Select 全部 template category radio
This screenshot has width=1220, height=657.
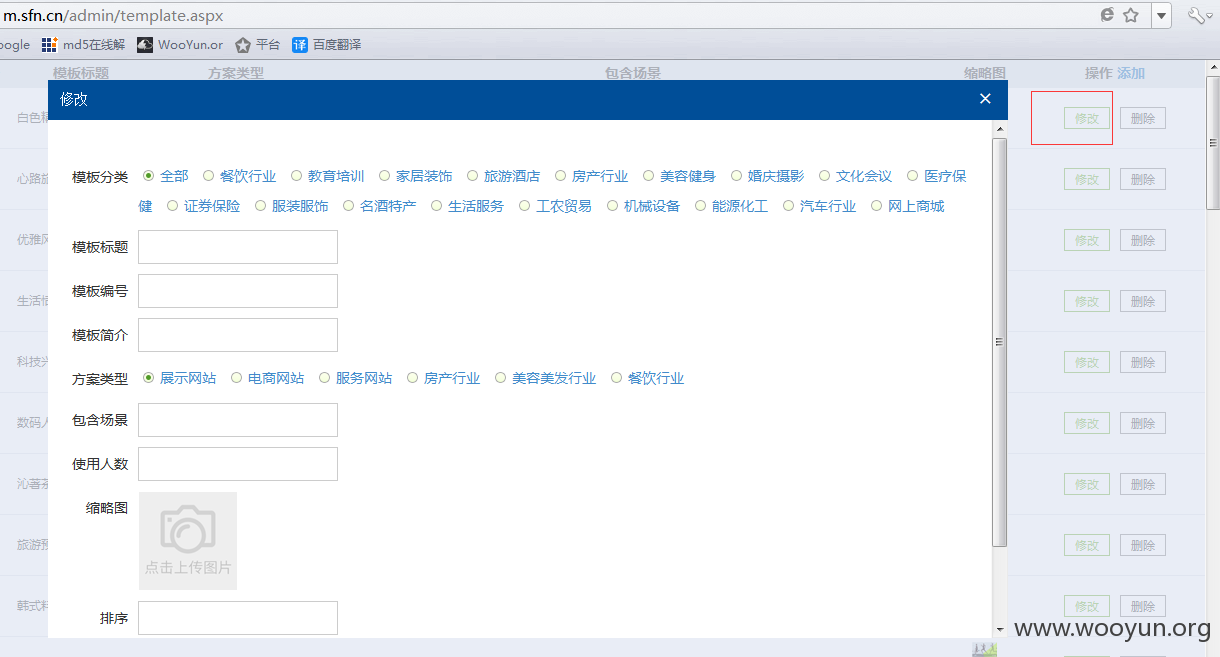point(149,176)
